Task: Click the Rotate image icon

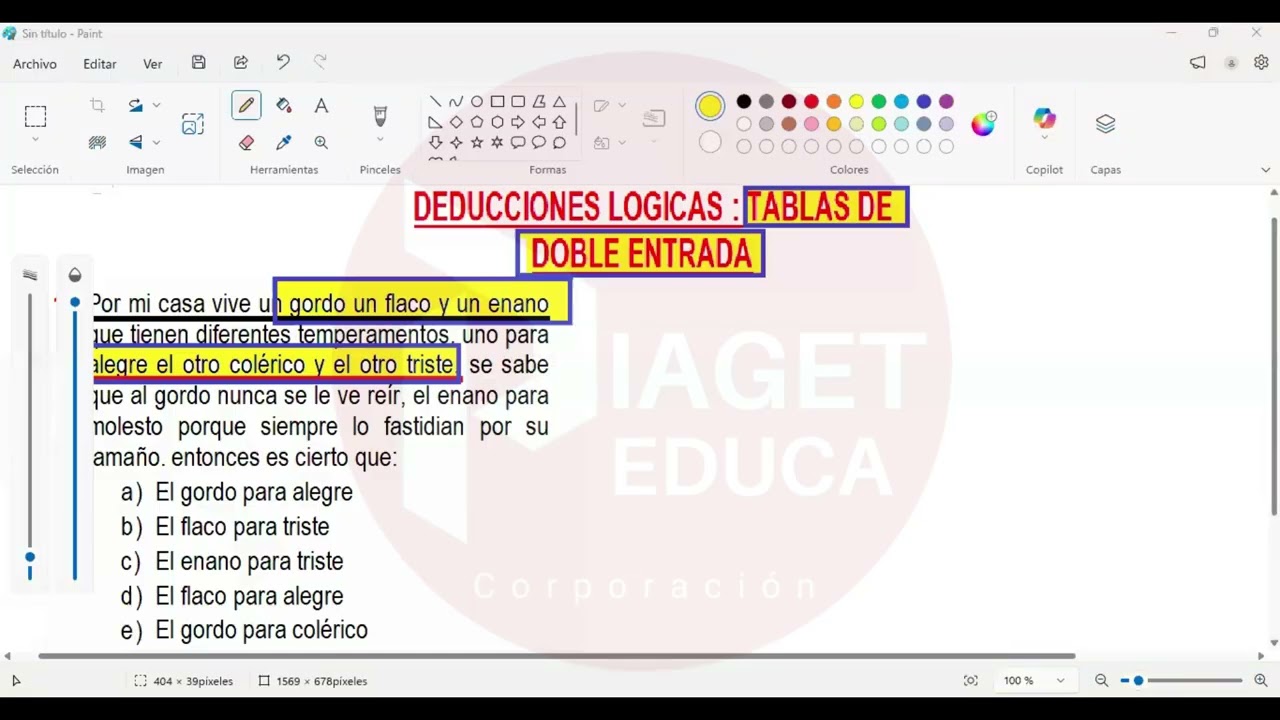Action: coord(135,105)
